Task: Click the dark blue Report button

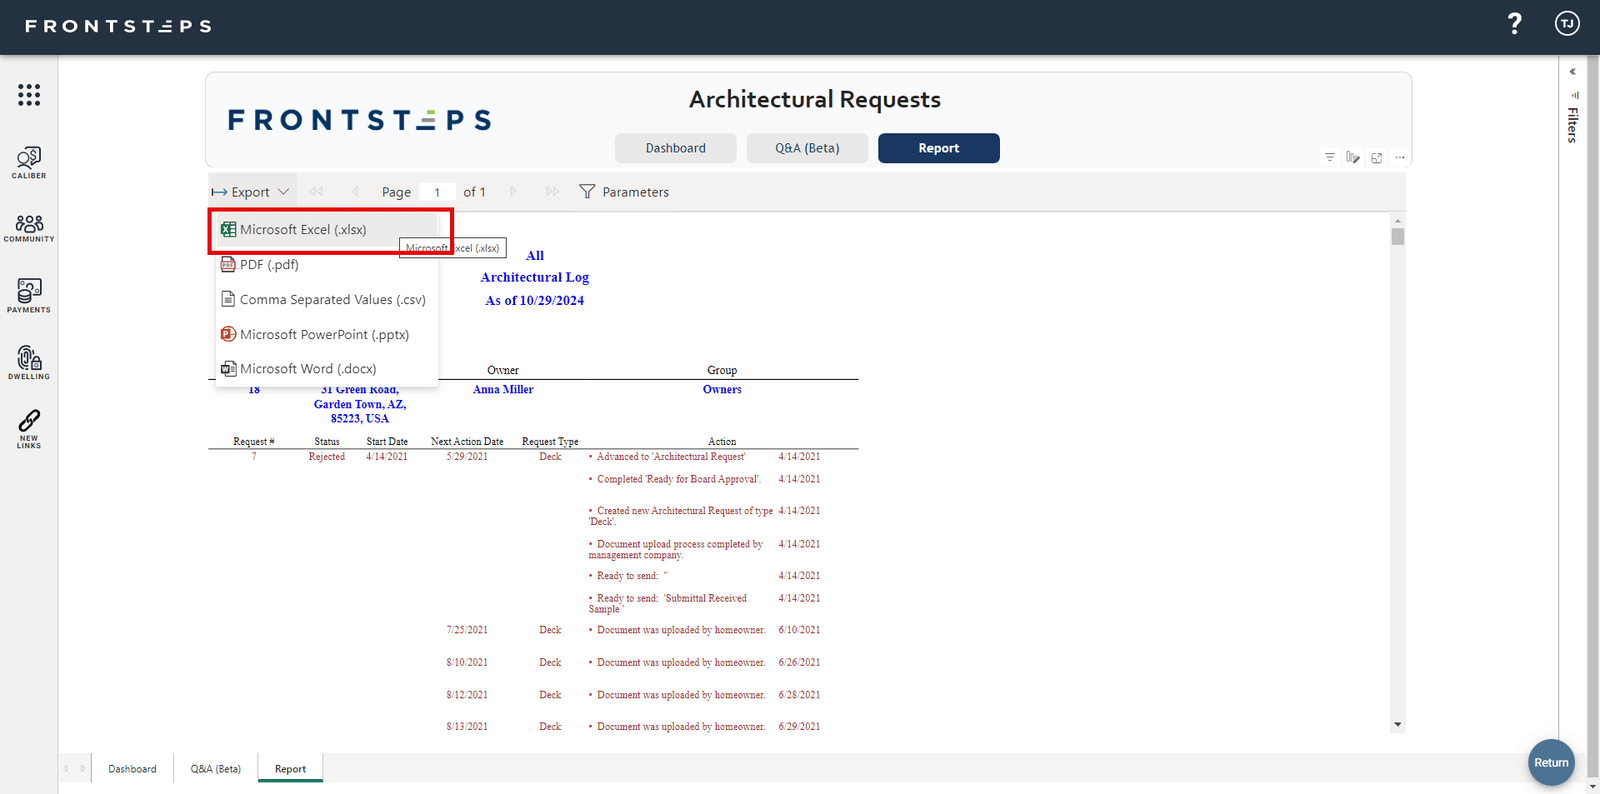Action: pyautogui.click(x=939, y=148)
